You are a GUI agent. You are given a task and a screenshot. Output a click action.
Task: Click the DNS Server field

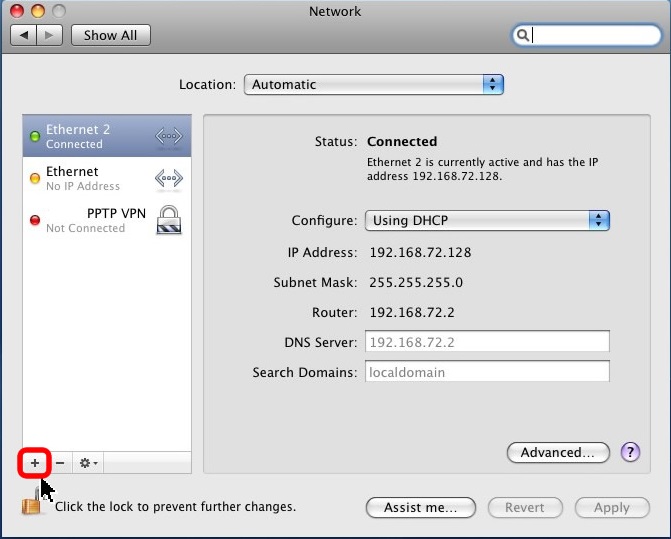[x=487, y=342]
